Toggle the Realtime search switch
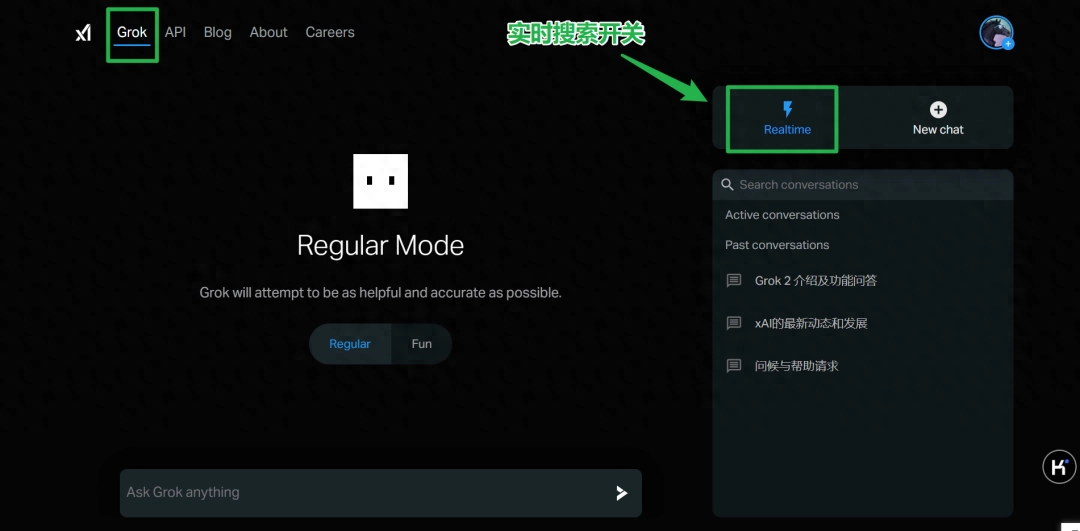 pos(787,118)
